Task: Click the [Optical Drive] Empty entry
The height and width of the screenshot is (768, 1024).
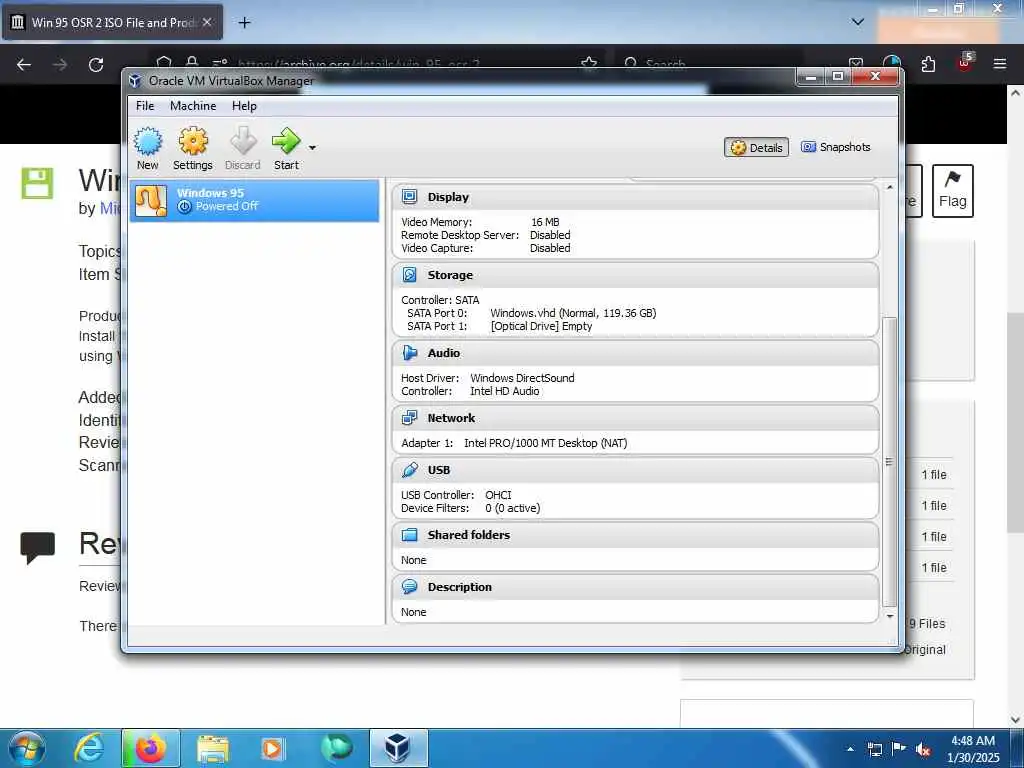Action: click(x=541, y=326)
